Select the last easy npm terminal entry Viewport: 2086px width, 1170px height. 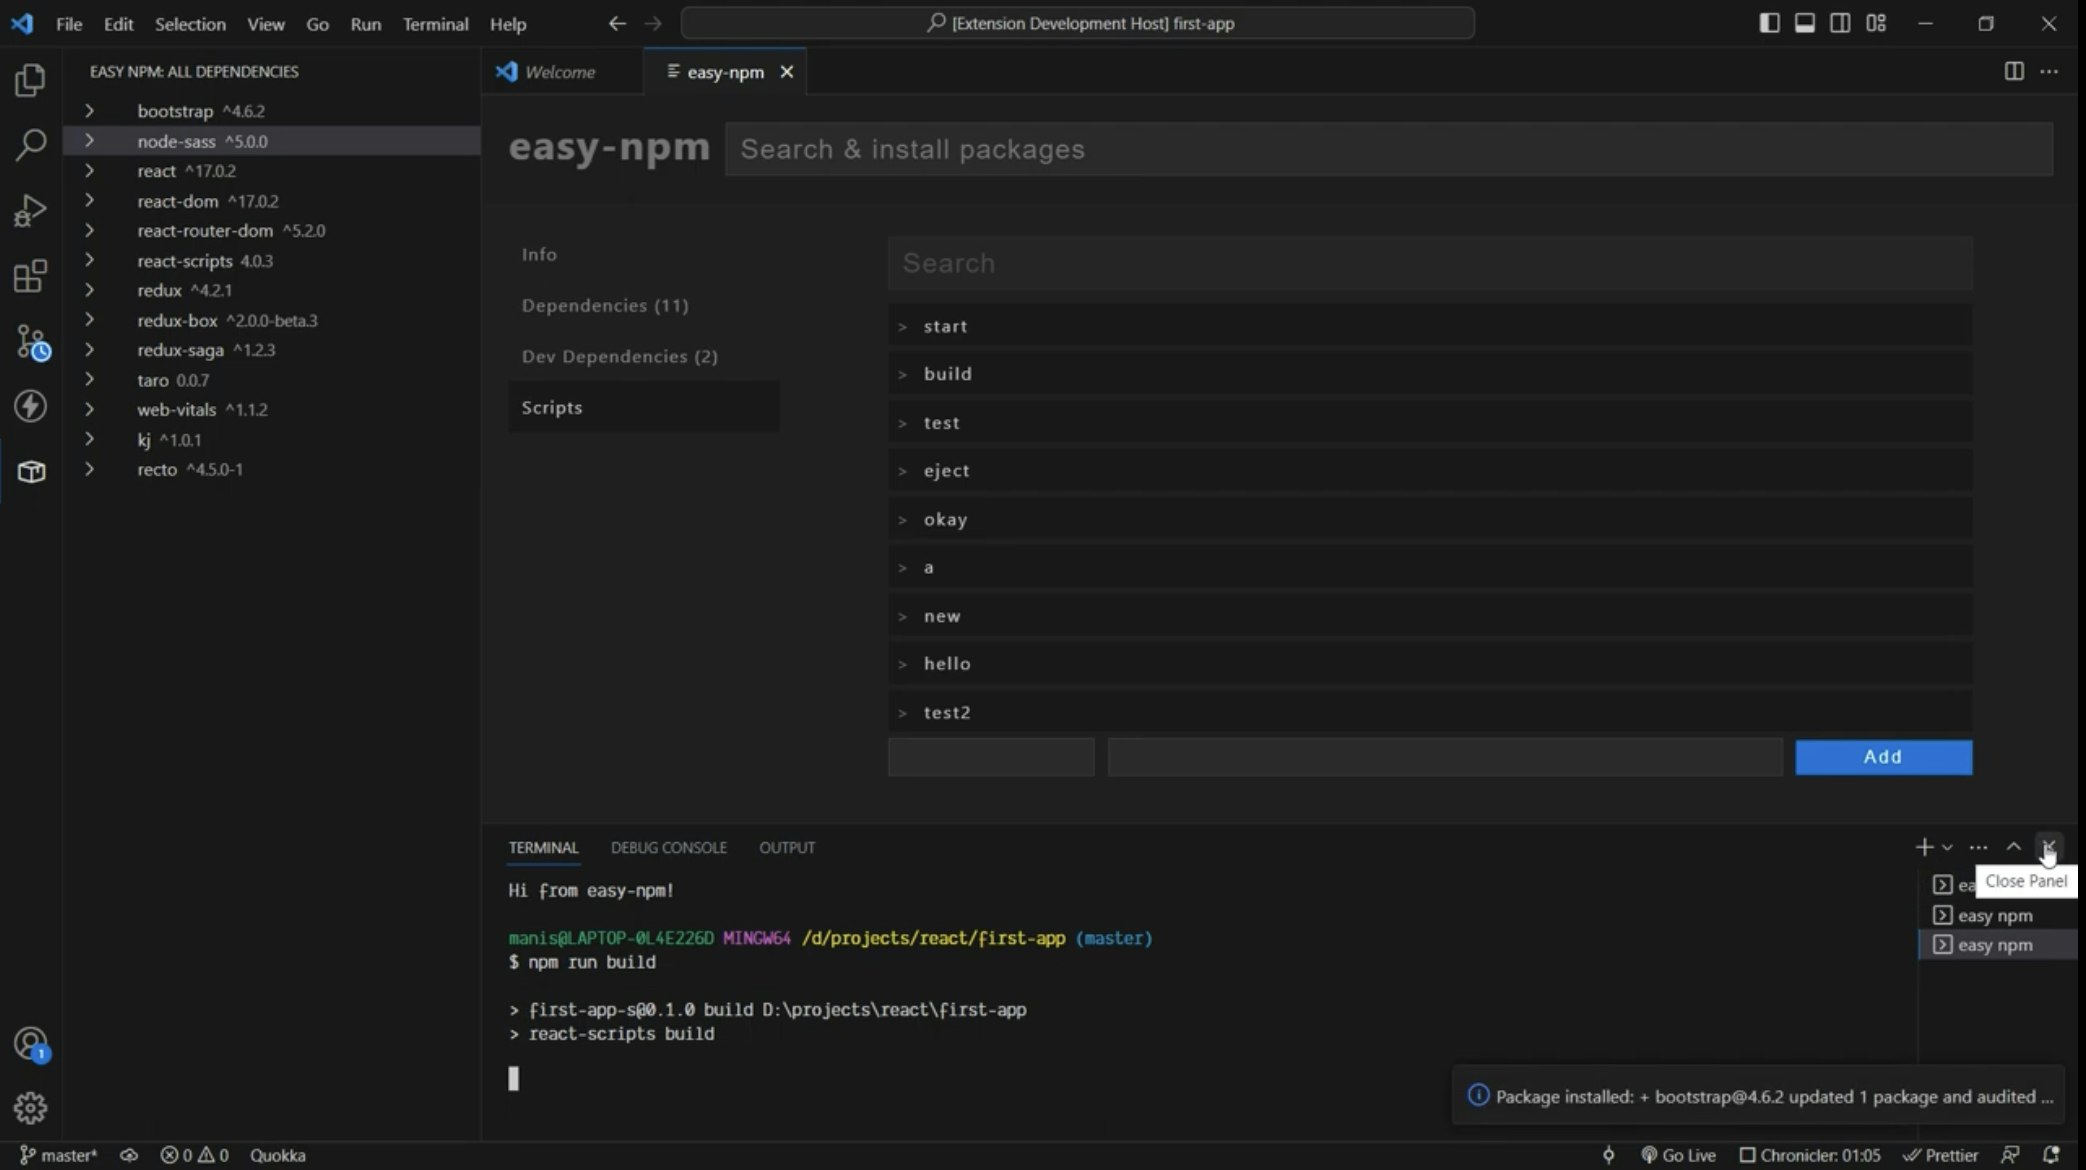pyautogui.click(x=1997, y=945)
